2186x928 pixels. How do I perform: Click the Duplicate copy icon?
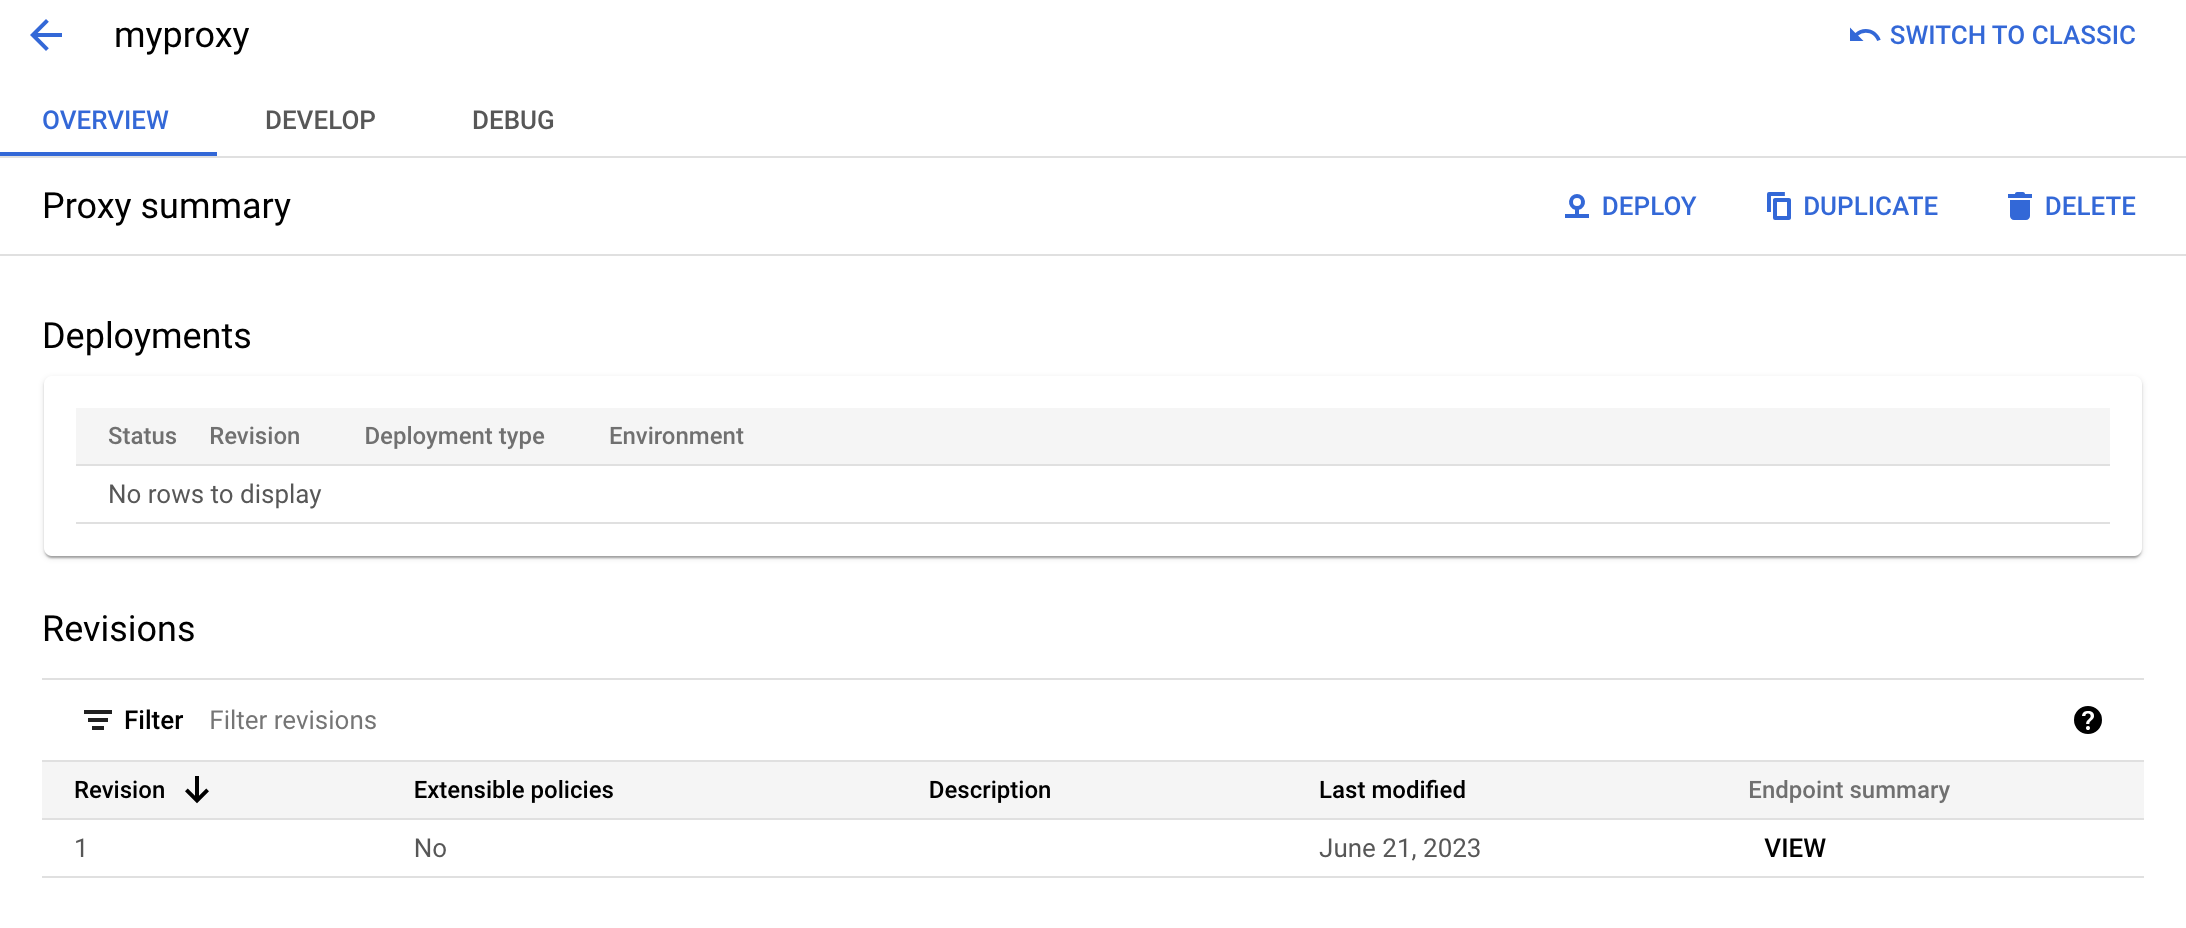click(1778, 205)
